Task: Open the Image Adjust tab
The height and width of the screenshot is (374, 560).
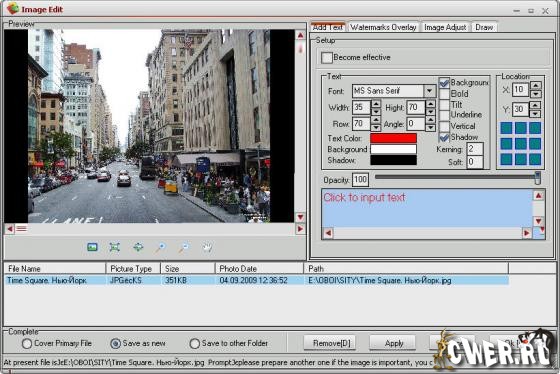Action: 445,27
